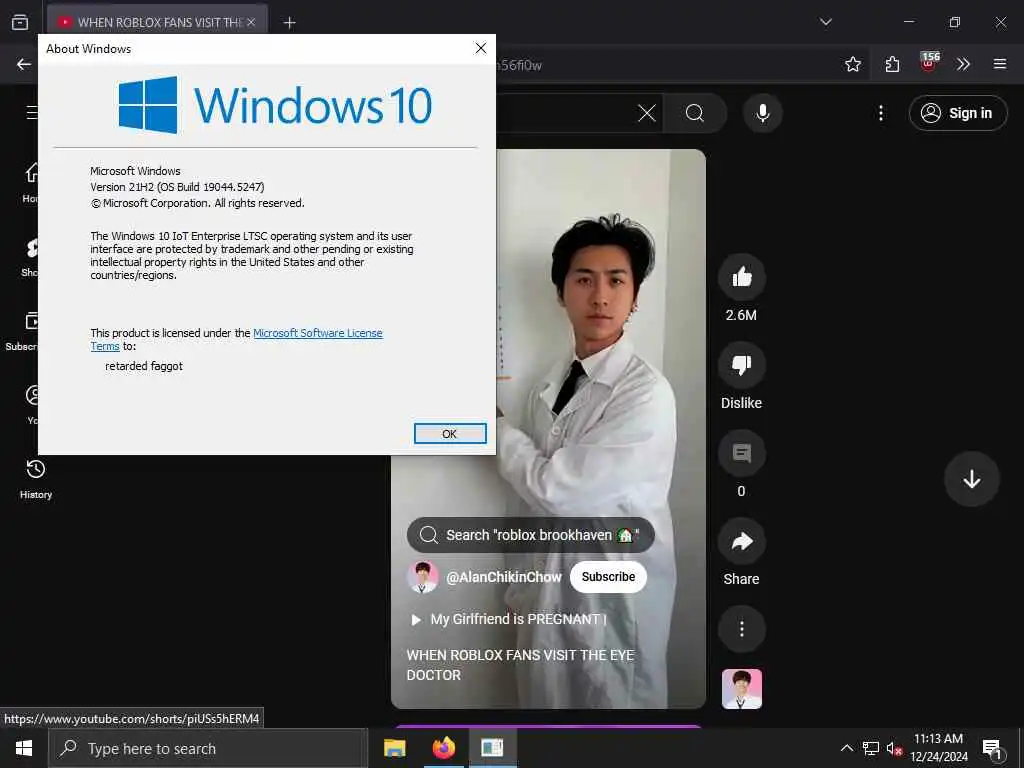Click sound thumbnail below more actions
The height and width of the screenshot is (768, 1024).
741,689
